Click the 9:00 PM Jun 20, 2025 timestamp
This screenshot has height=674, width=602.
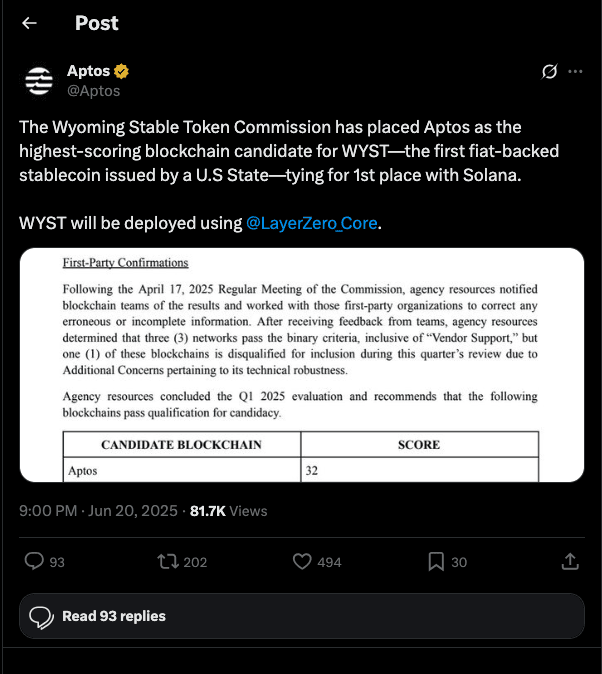click(x=99, y=511)
